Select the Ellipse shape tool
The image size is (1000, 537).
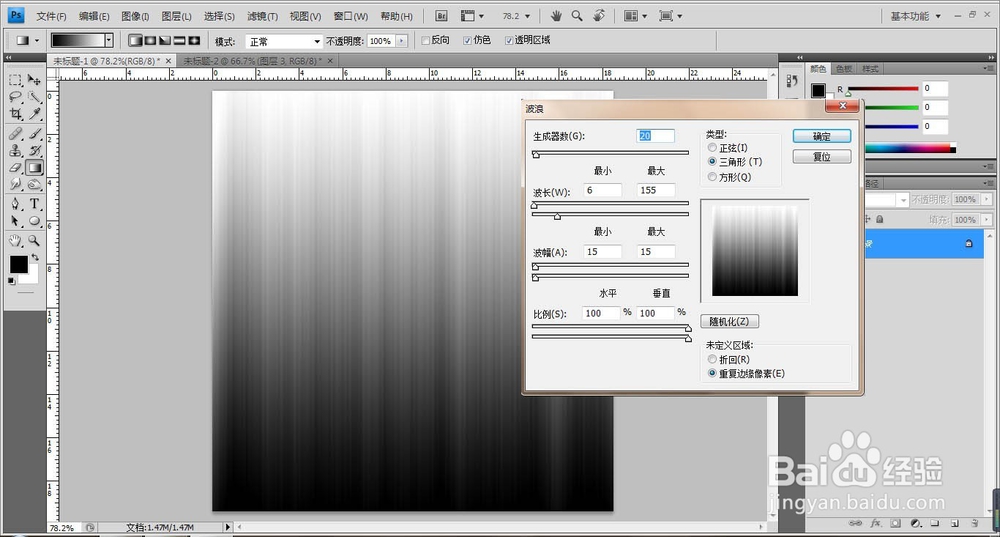pyautogui.click(x=34, y=221)
